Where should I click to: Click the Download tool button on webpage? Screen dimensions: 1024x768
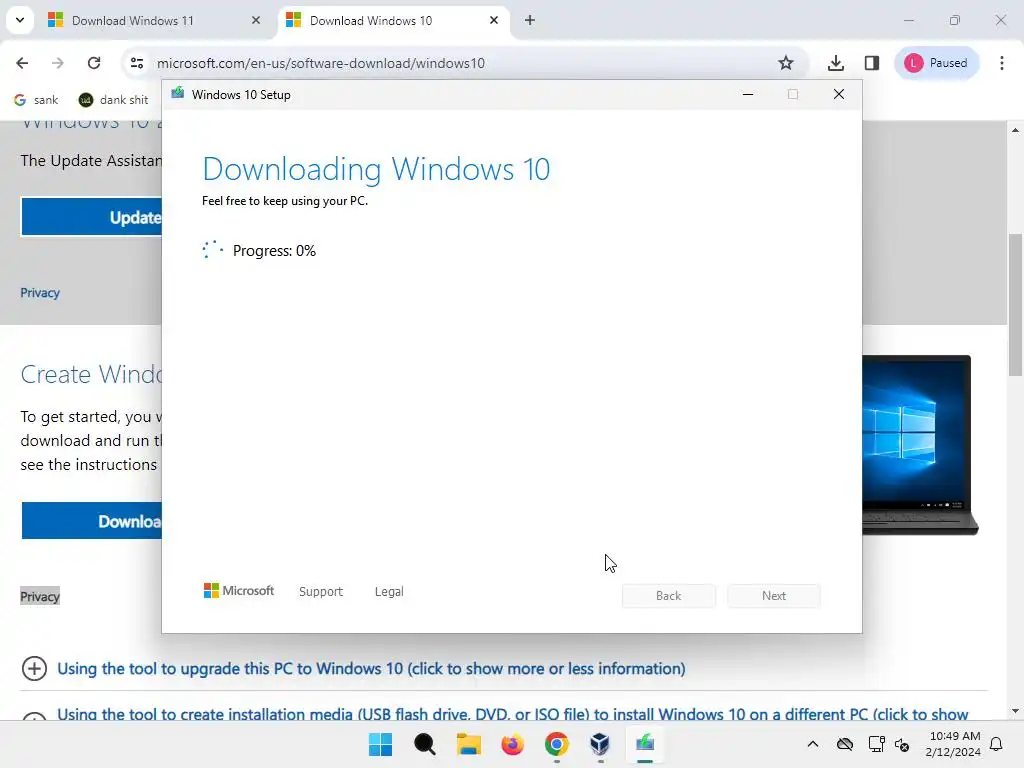(91, 521)
